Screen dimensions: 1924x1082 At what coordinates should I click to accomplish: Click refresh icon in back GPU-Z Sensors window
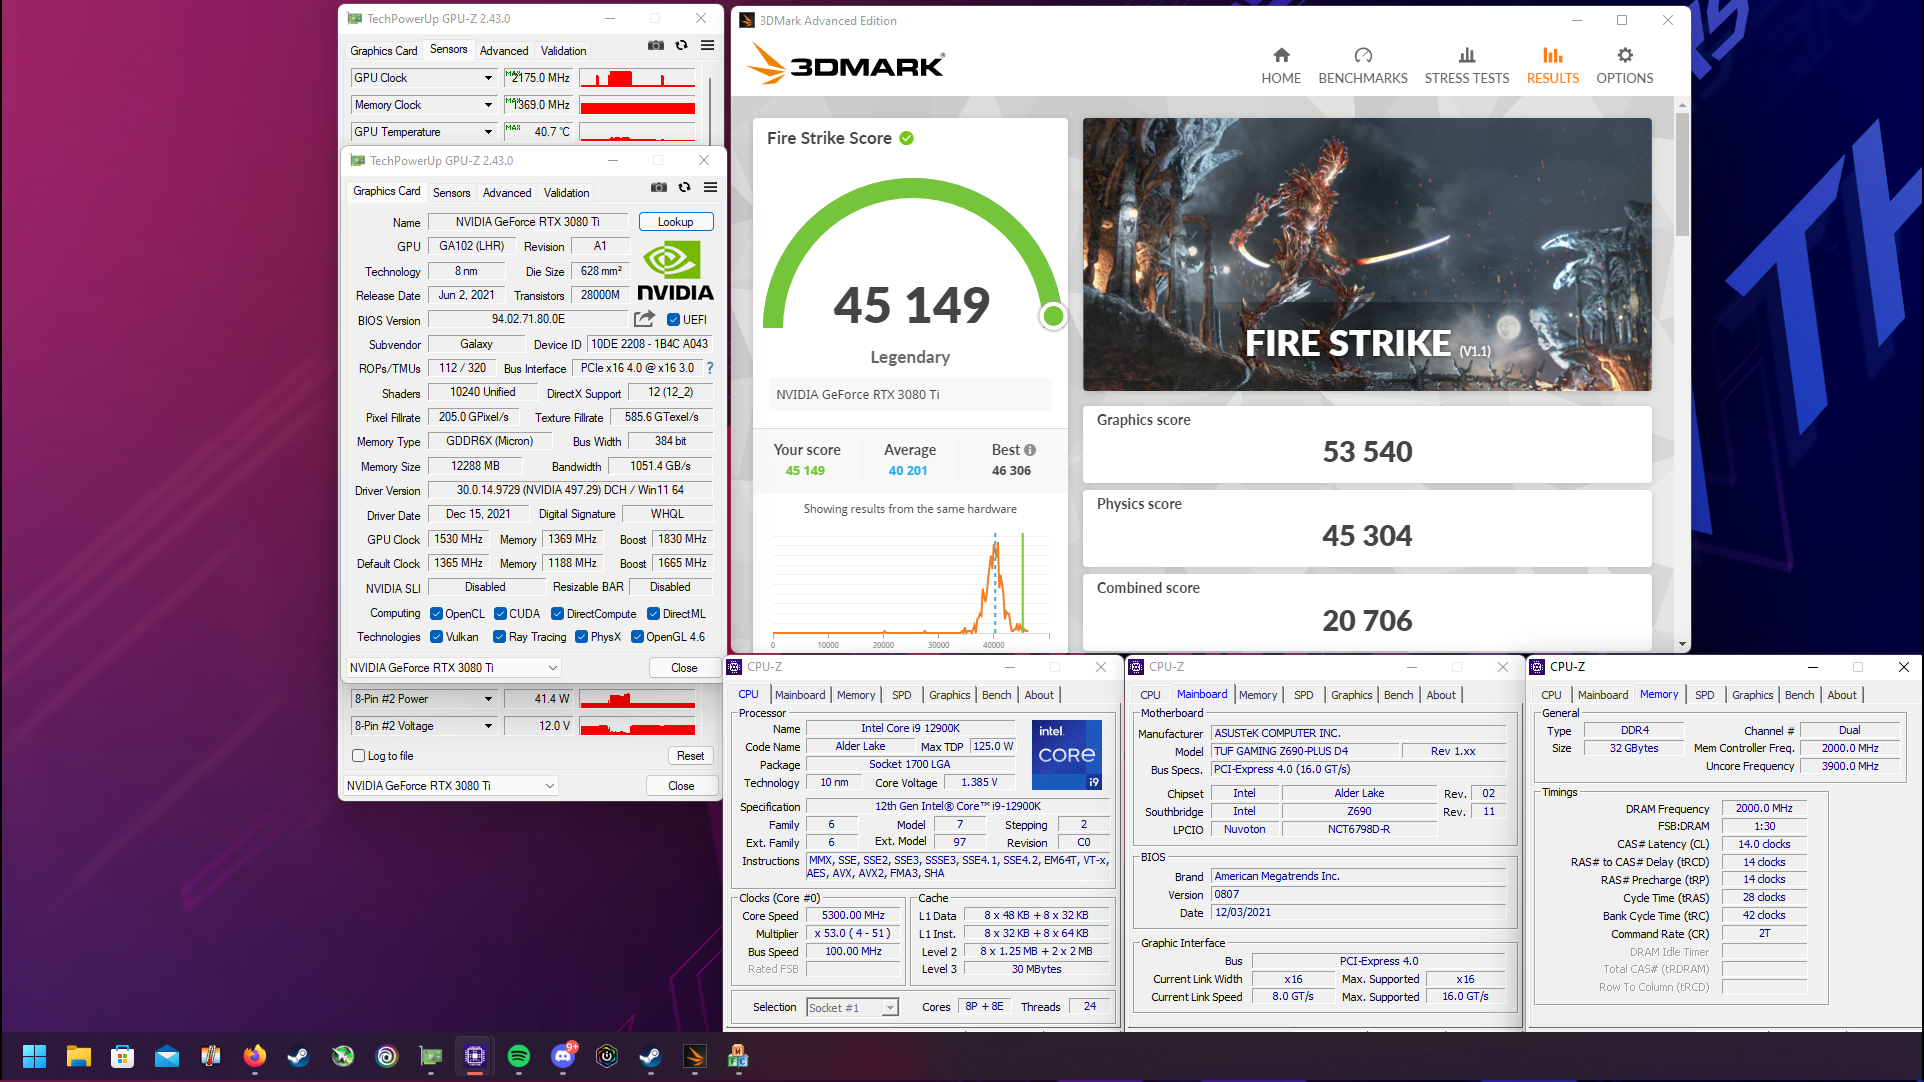682,45
